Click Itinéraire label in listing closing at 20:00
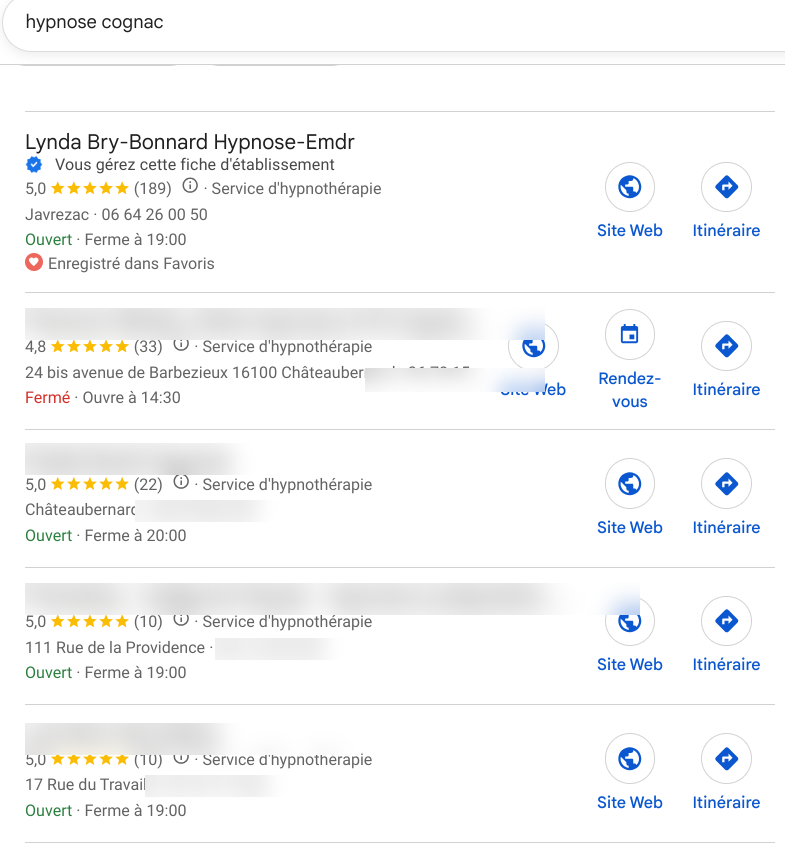This screenshot has height=853, width=785. (726, 527)
